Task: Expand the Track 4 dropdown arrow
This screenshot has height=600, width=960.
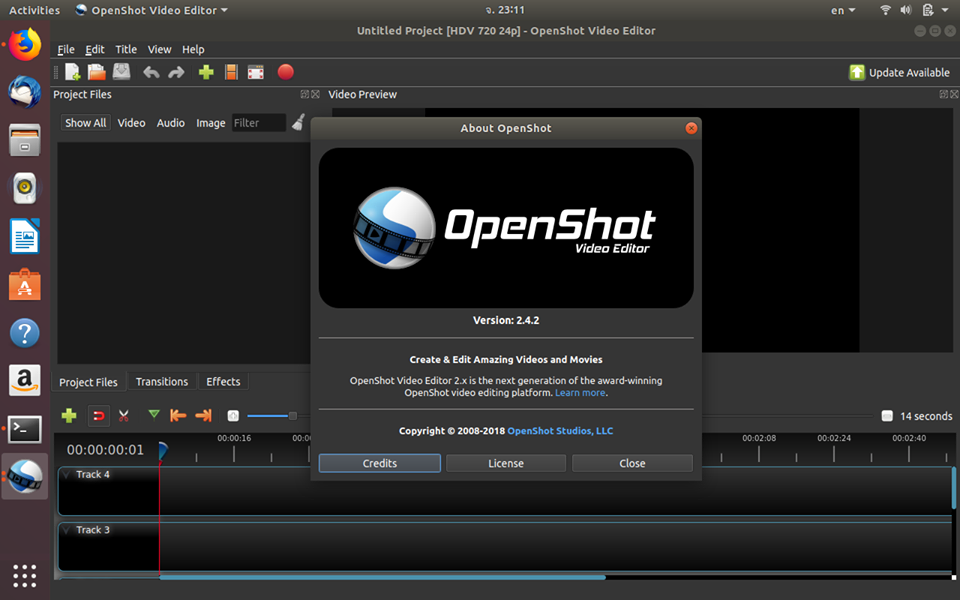Action: 66,474
